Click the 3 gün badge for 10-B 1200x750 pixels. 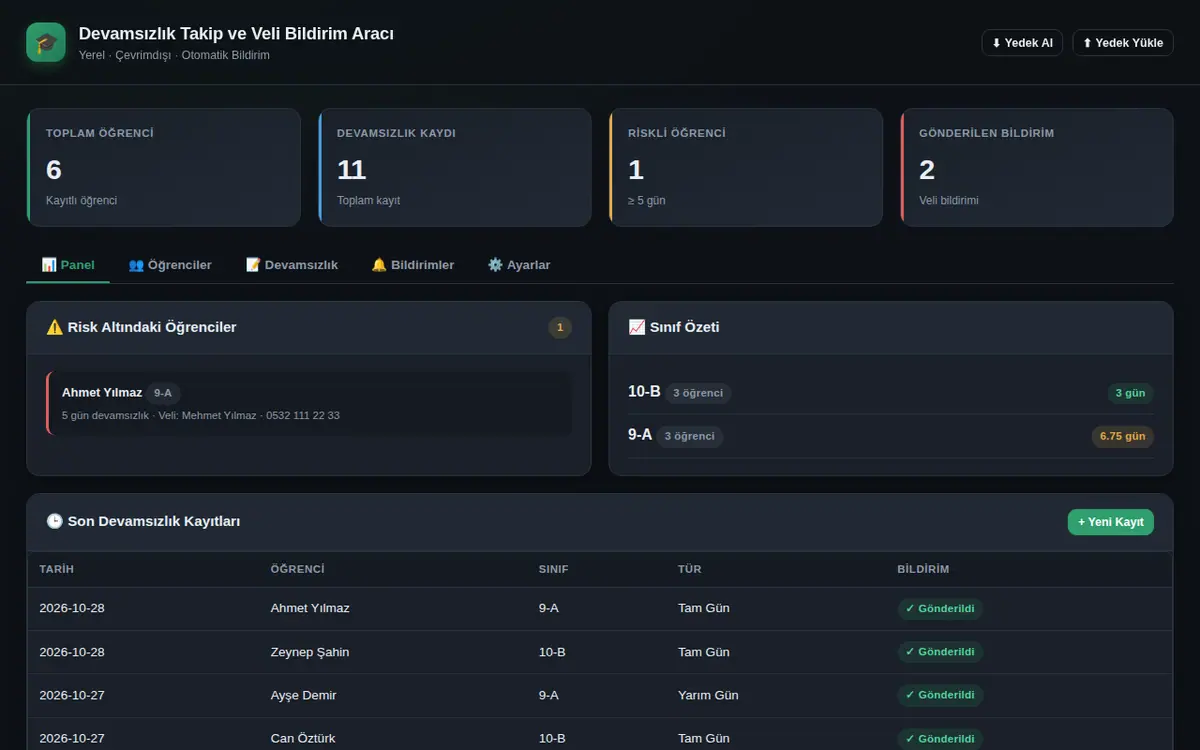(1130, 393)
